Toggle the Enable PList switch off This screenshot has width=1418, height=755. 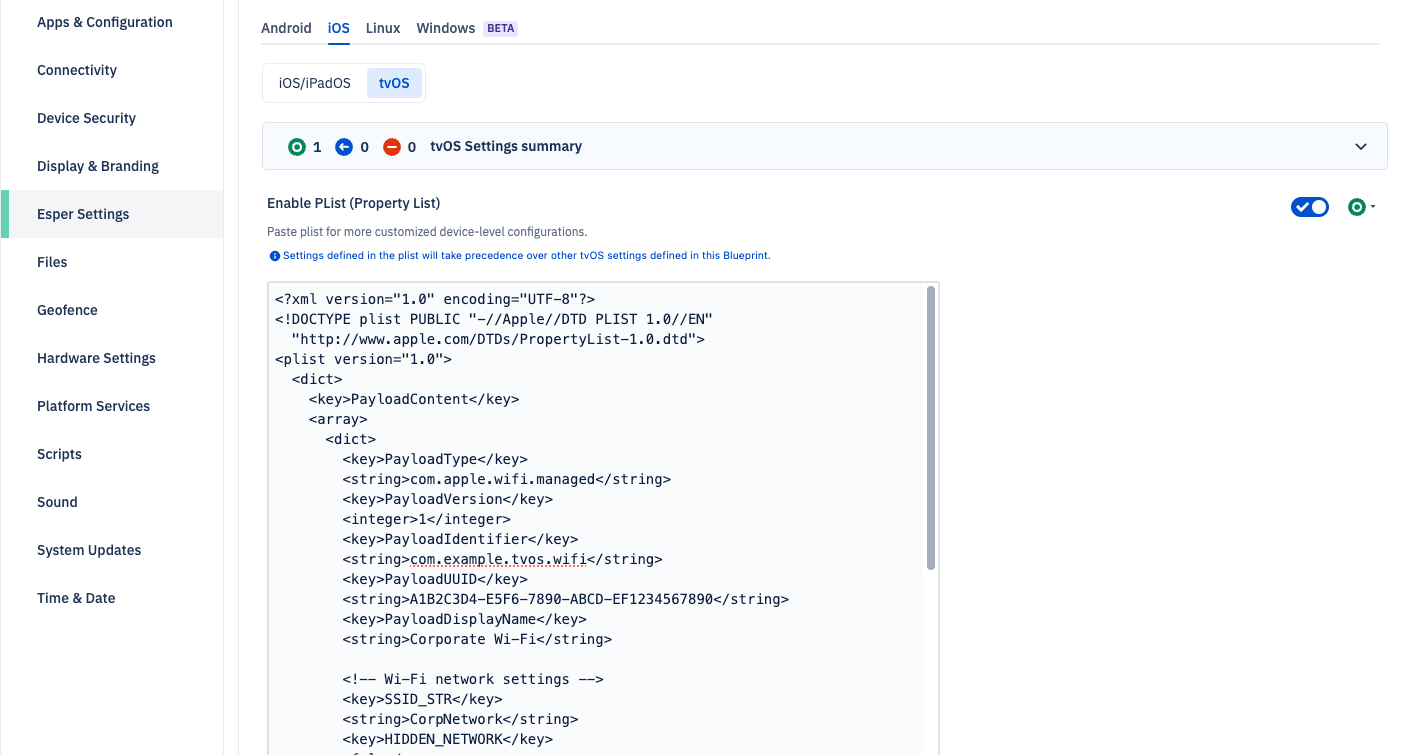(1310, 207)
